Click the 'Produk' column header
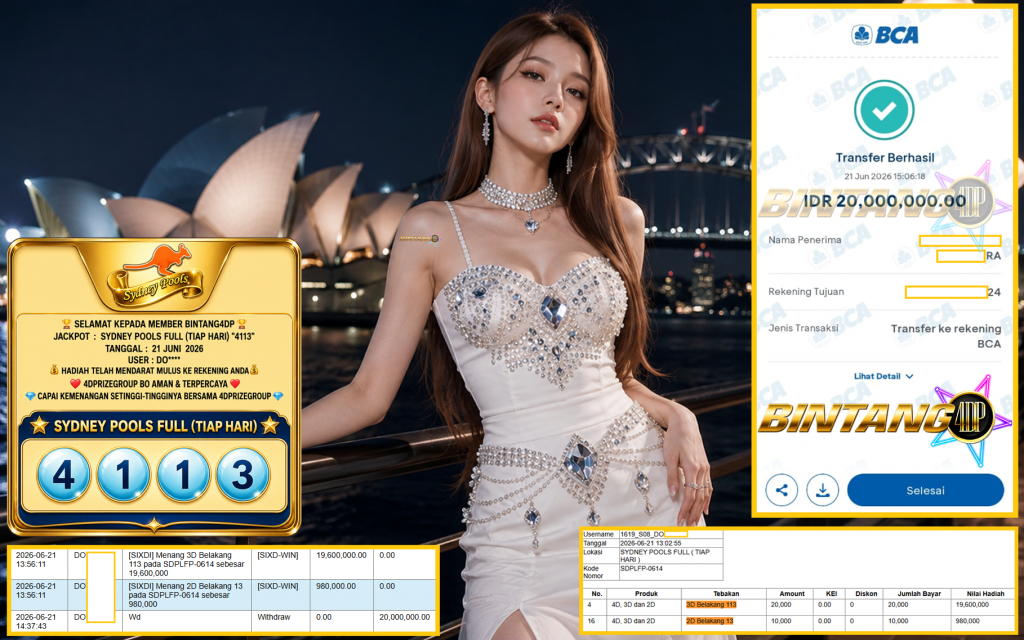 coord(646,594)
